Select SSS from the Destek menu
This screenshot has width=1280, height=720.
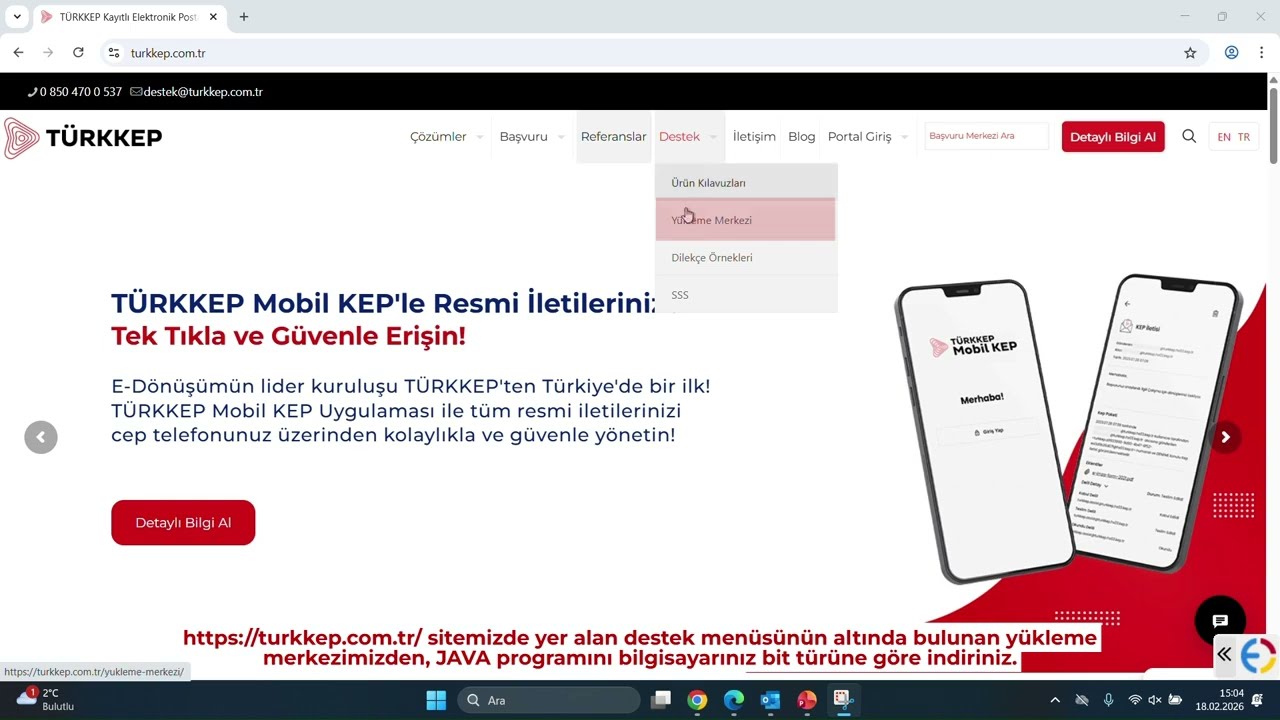point(745,294)
